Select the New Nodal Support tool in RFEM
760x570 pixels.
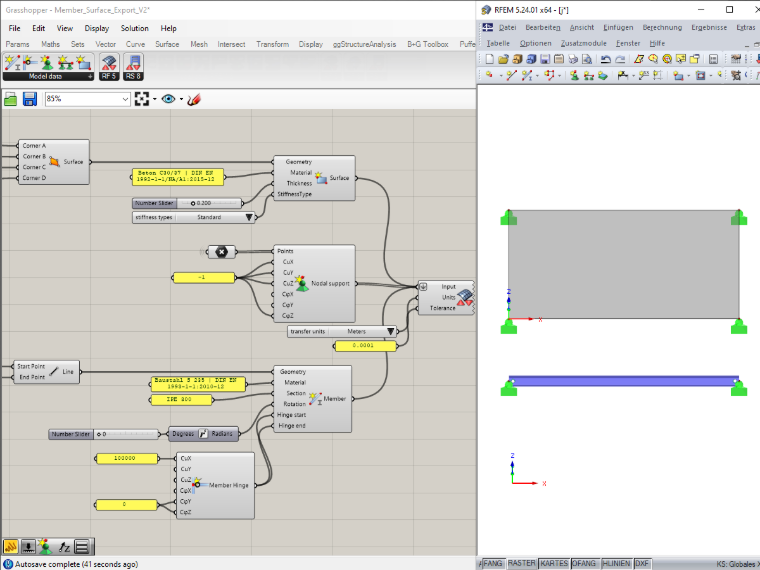click(x=574, y=75)
